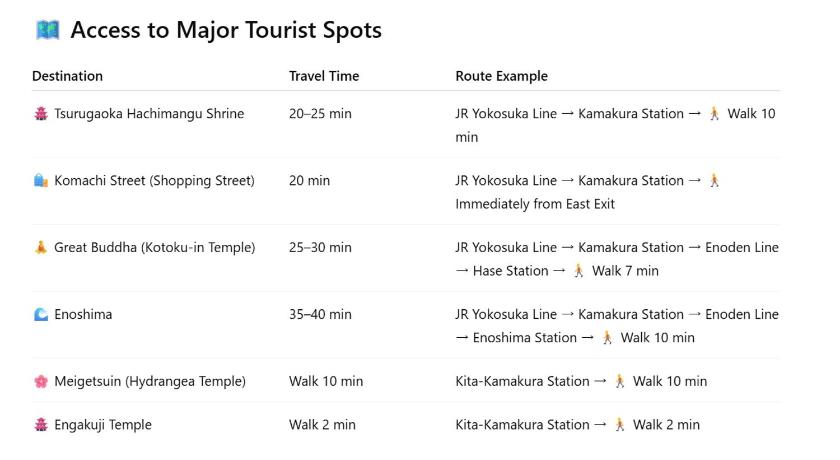Click the Travel Time column header
The height and width of the screenshot is (460, 840).
(x=324, y=76)
